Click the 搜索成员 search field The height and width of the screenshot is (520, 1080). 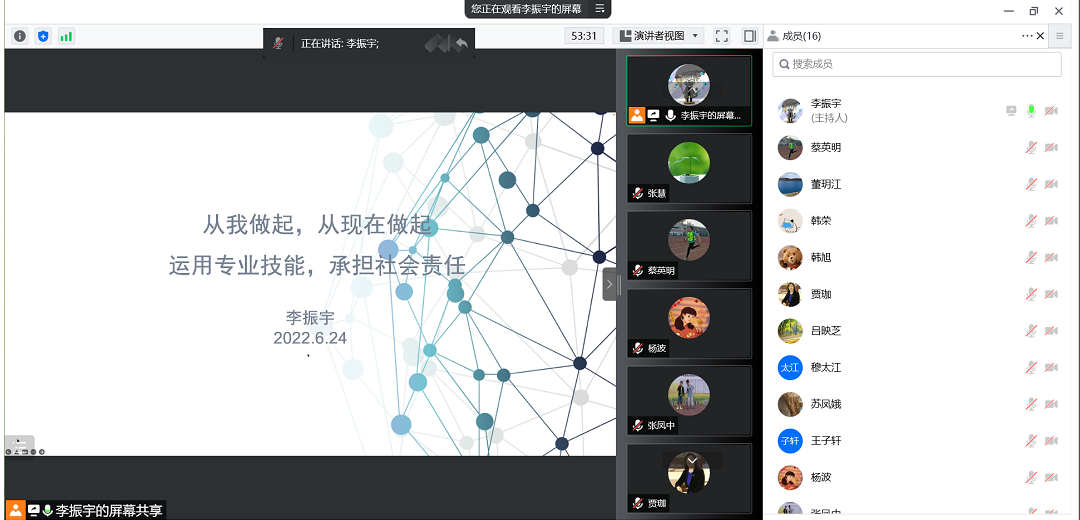tap(917, 64)
